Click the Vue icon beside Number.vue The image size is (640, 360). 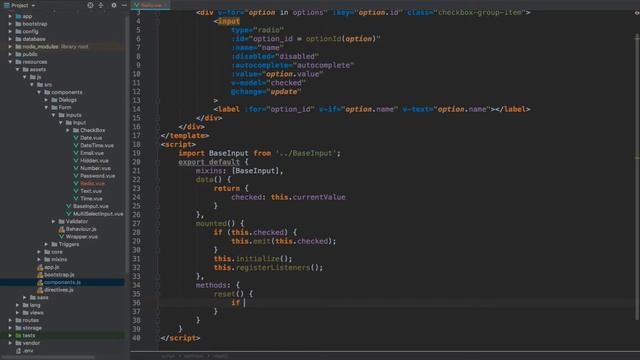click(x=76, y=168)
